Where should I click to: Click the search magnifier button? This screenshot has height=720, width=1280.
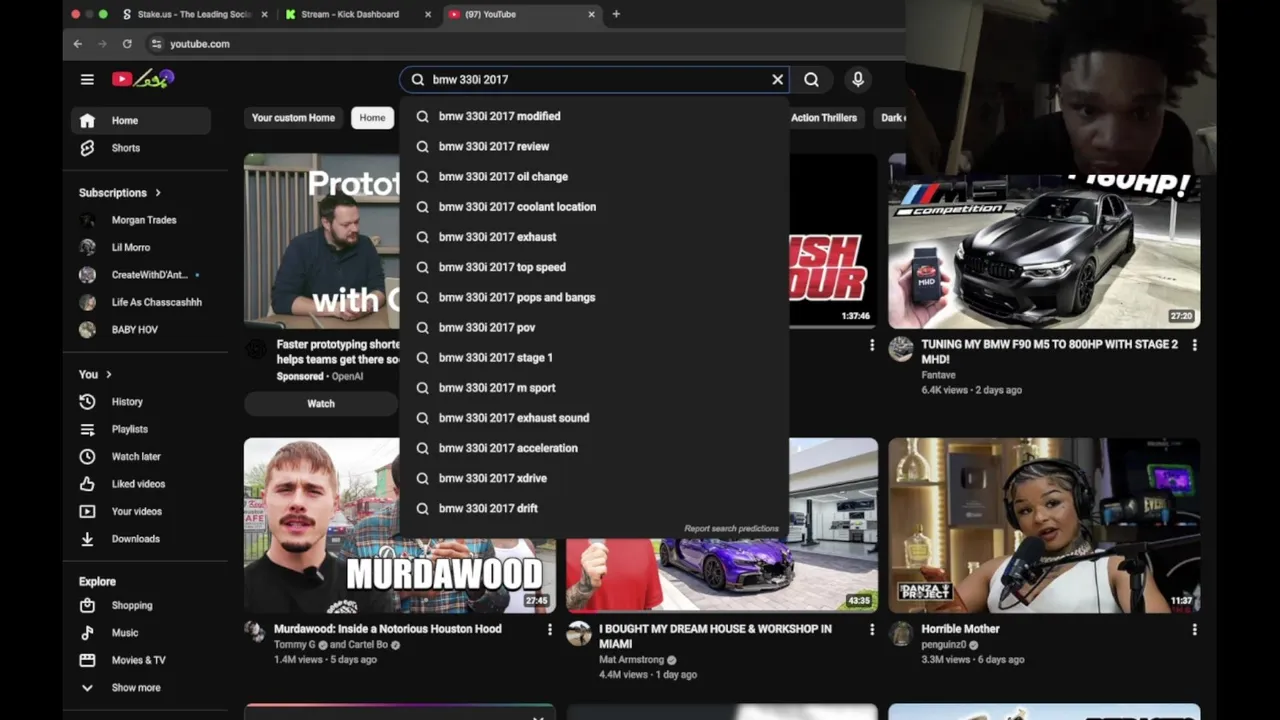click(812, 79)
